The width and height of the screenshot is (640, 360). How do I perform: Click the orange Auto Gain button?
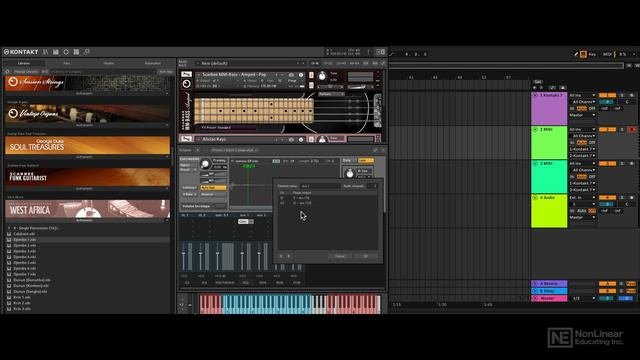(x=213, y=187)
